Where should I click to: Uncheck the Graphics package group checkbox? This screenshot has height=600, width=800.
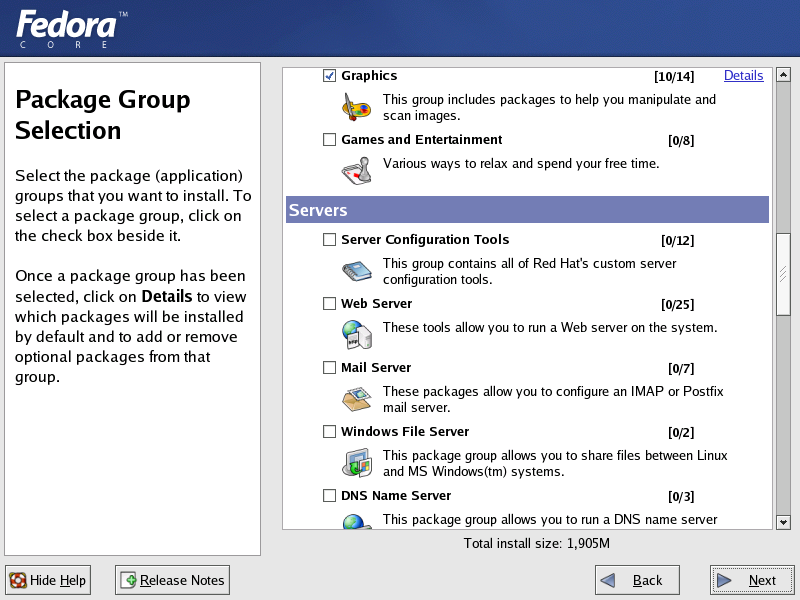point(329,76)
